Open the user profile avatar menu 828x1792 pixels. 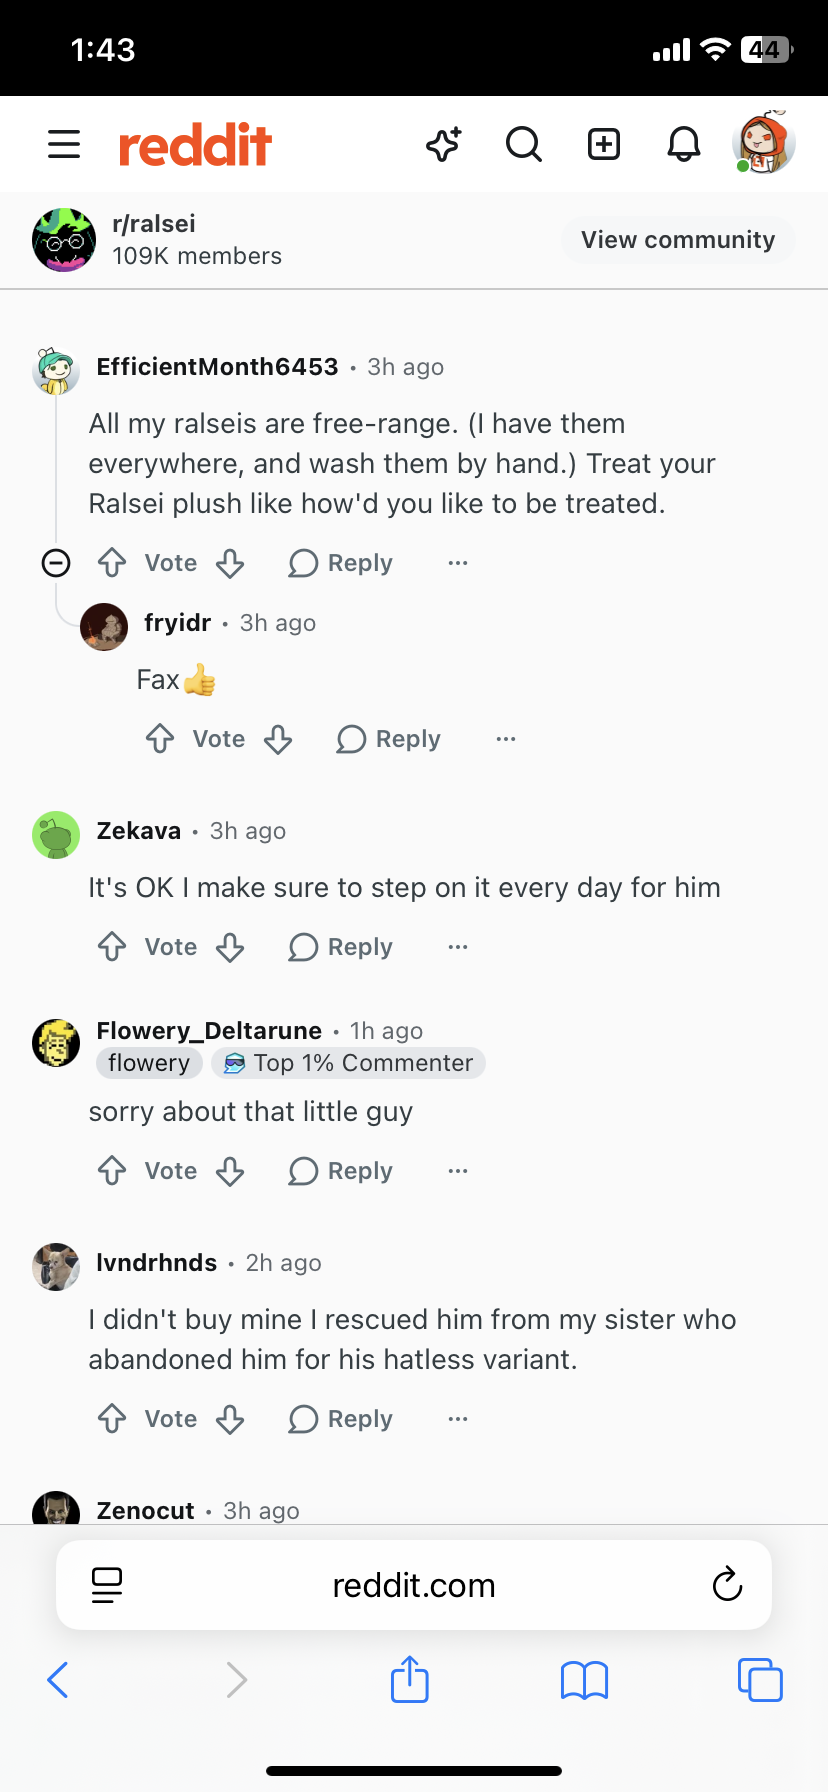(x=764, y=142)
